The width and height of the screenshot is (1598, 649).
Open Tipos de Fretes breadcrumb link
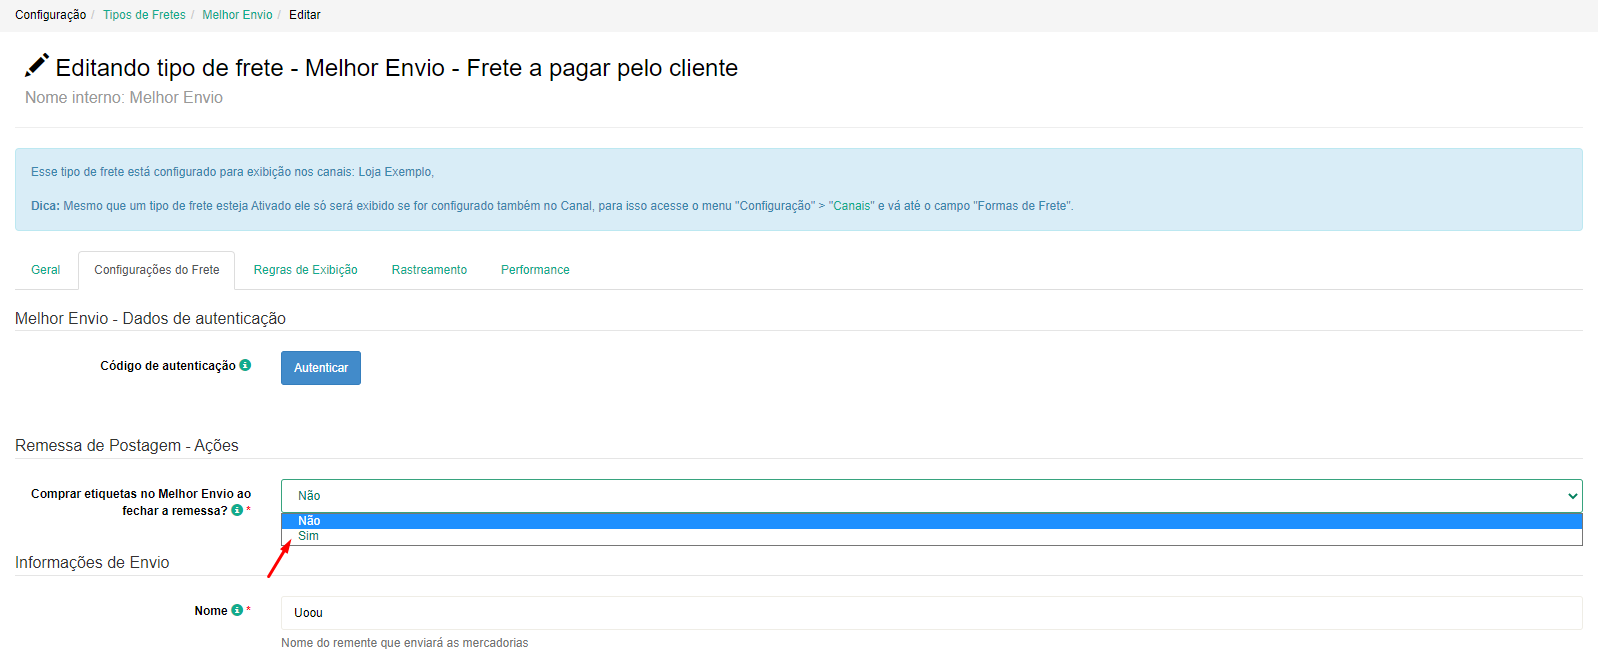point(144,15)
